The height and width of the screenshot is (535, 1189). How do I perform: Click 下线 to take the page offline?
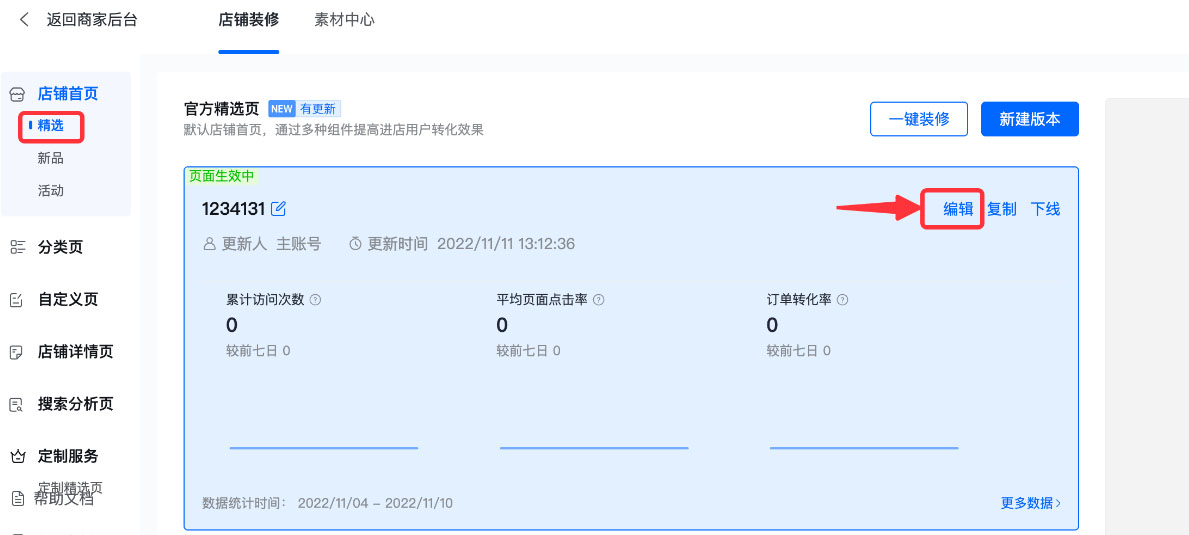click(x=1045, y=209)
